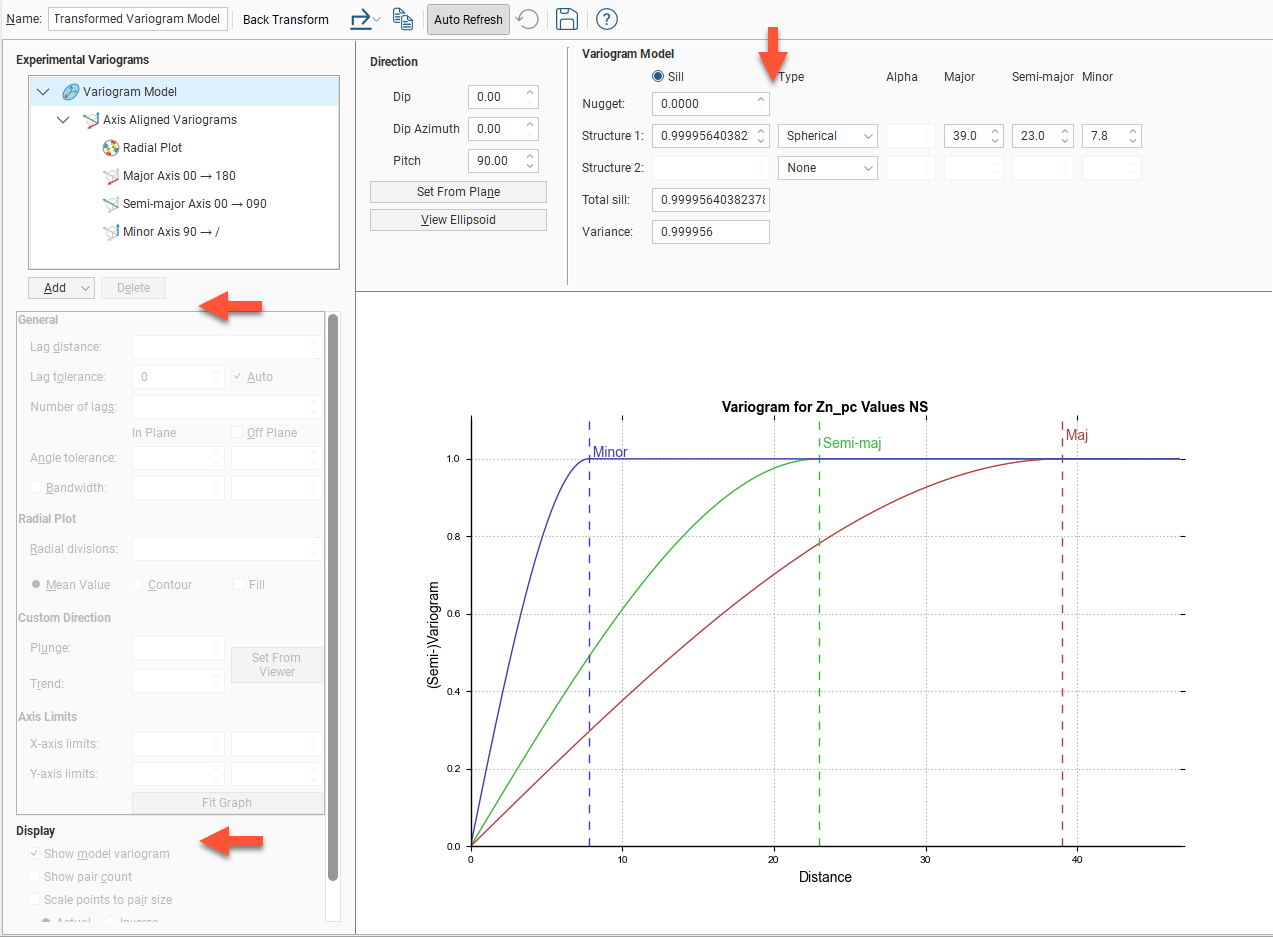This screenshot has width=1273, height=937.
Task: Click the export arrow icon
Action: (x=363, y=19)
